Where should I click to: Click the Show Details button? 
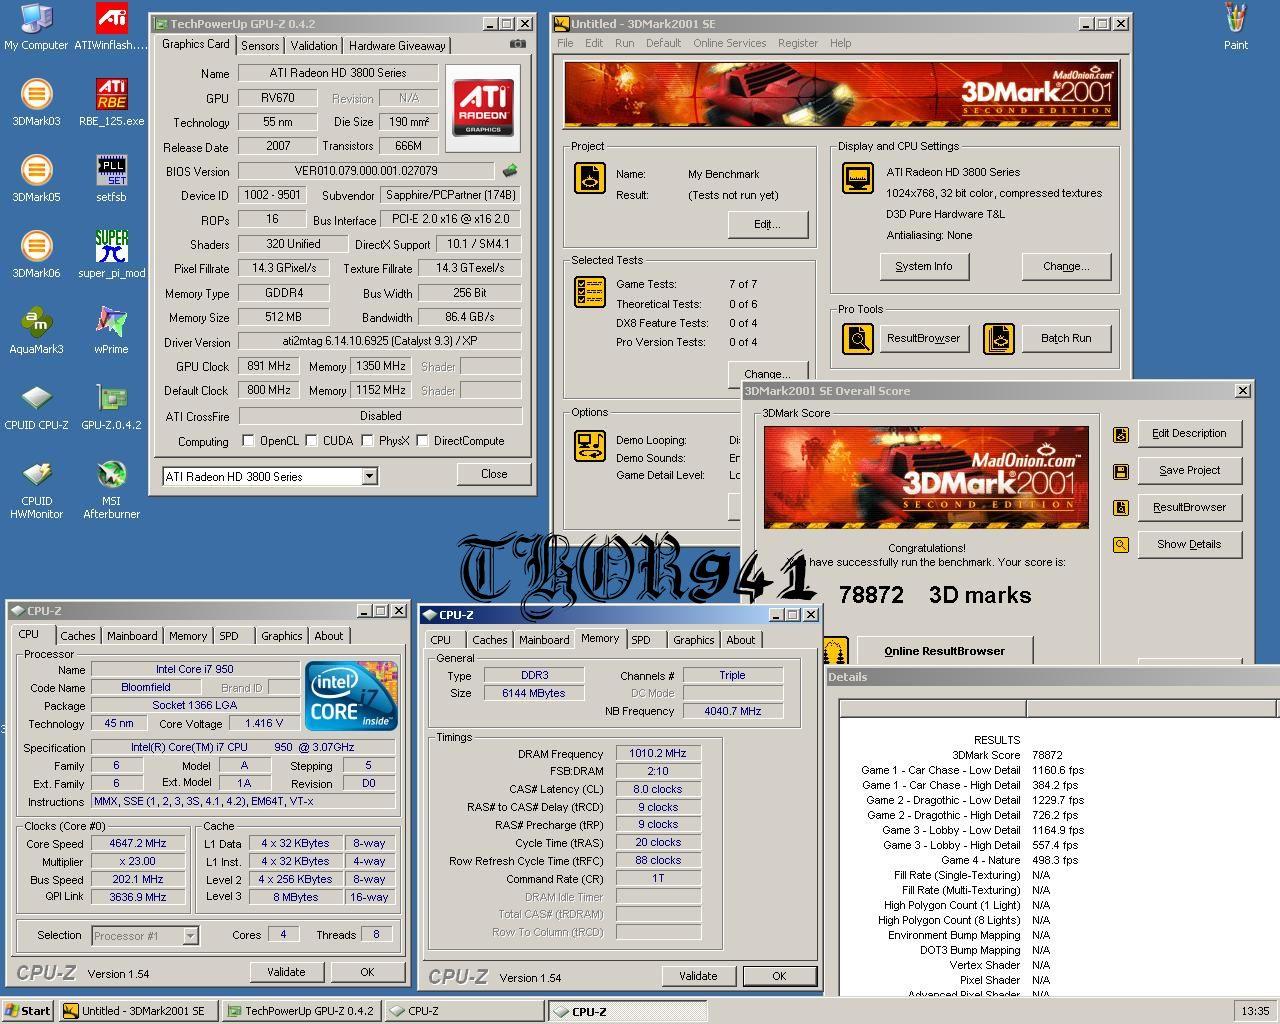tap(1189, 544)
